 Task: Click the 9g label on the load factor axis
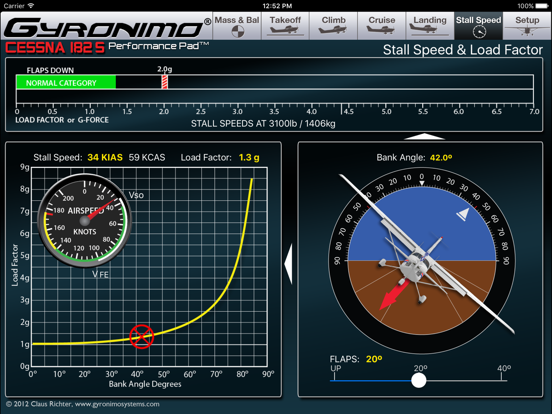coord(24,167)
